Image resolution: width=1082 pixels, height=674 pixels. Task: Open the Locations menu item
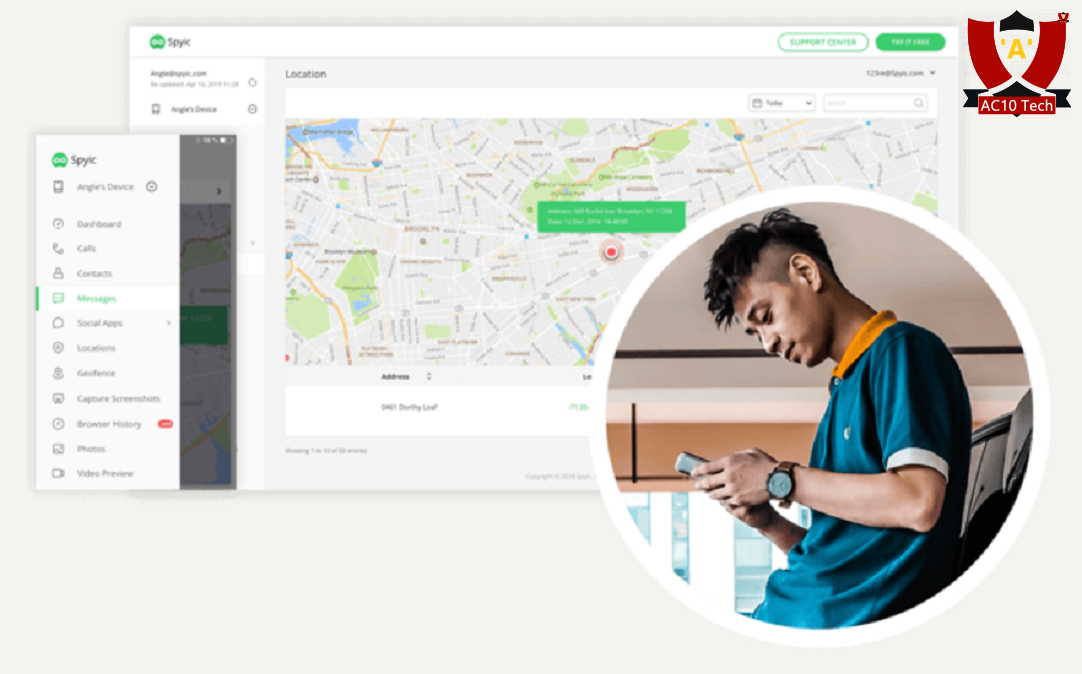(x=96, y=348)
